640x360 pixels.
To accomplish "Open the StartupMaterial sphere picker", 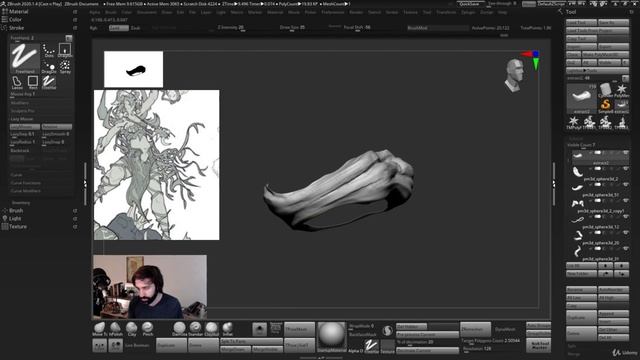I will click(x=331, y=337).
